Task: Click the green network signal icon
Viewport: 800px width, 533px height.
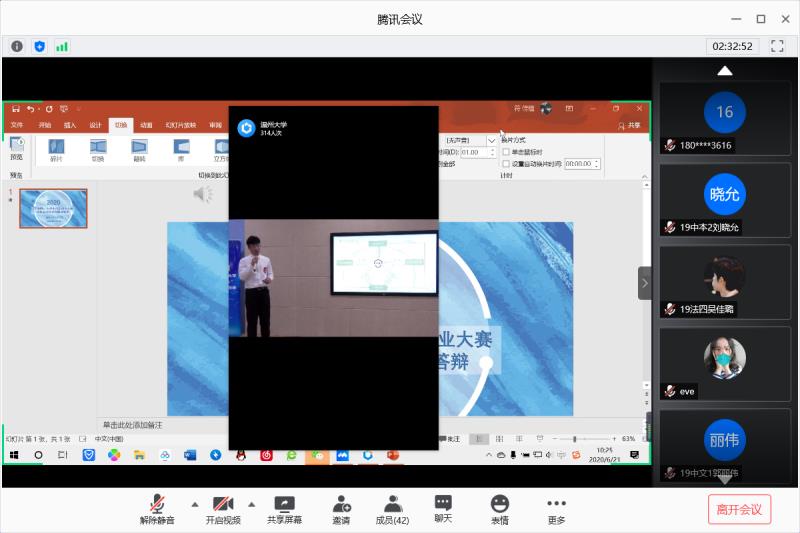Action: click(62, 46)
